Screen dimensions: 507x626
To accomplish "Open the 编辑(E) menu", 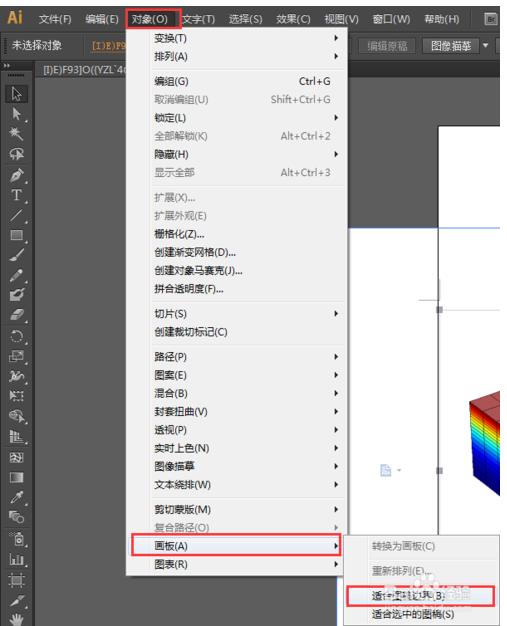I will [102, 19].
